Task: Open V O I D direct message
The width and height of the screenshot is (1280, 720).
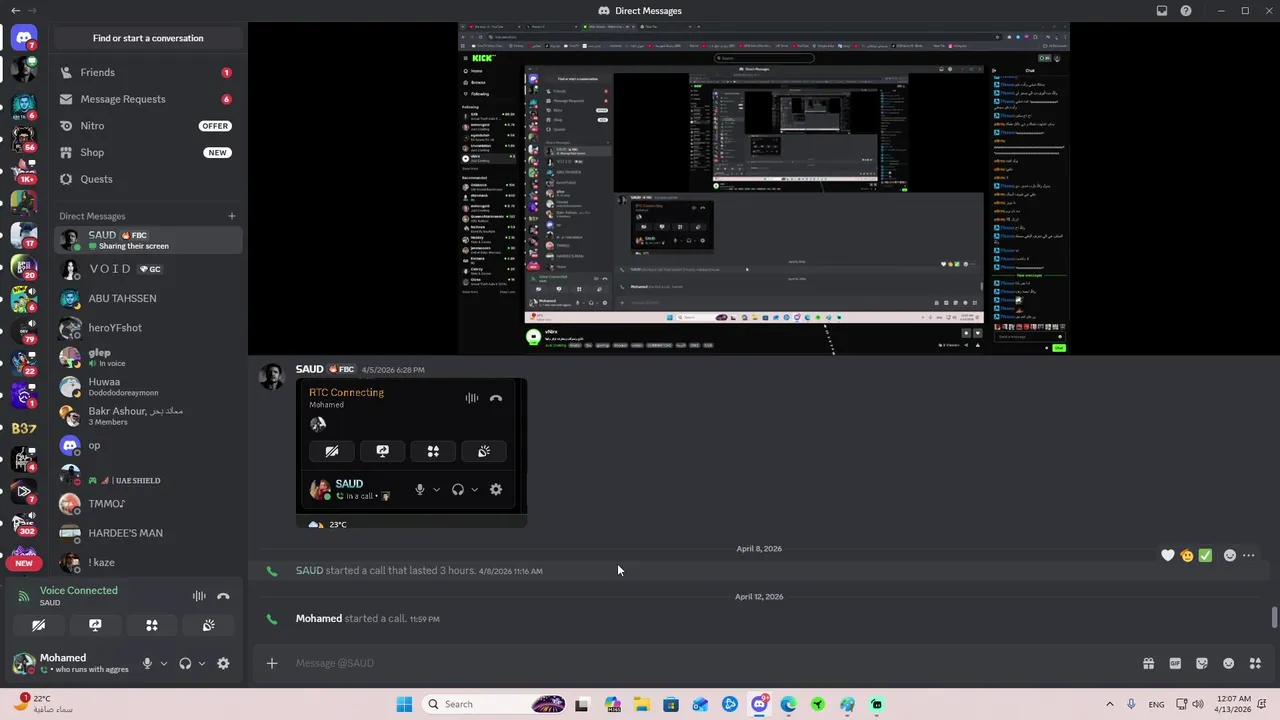Action: (148, 269)
